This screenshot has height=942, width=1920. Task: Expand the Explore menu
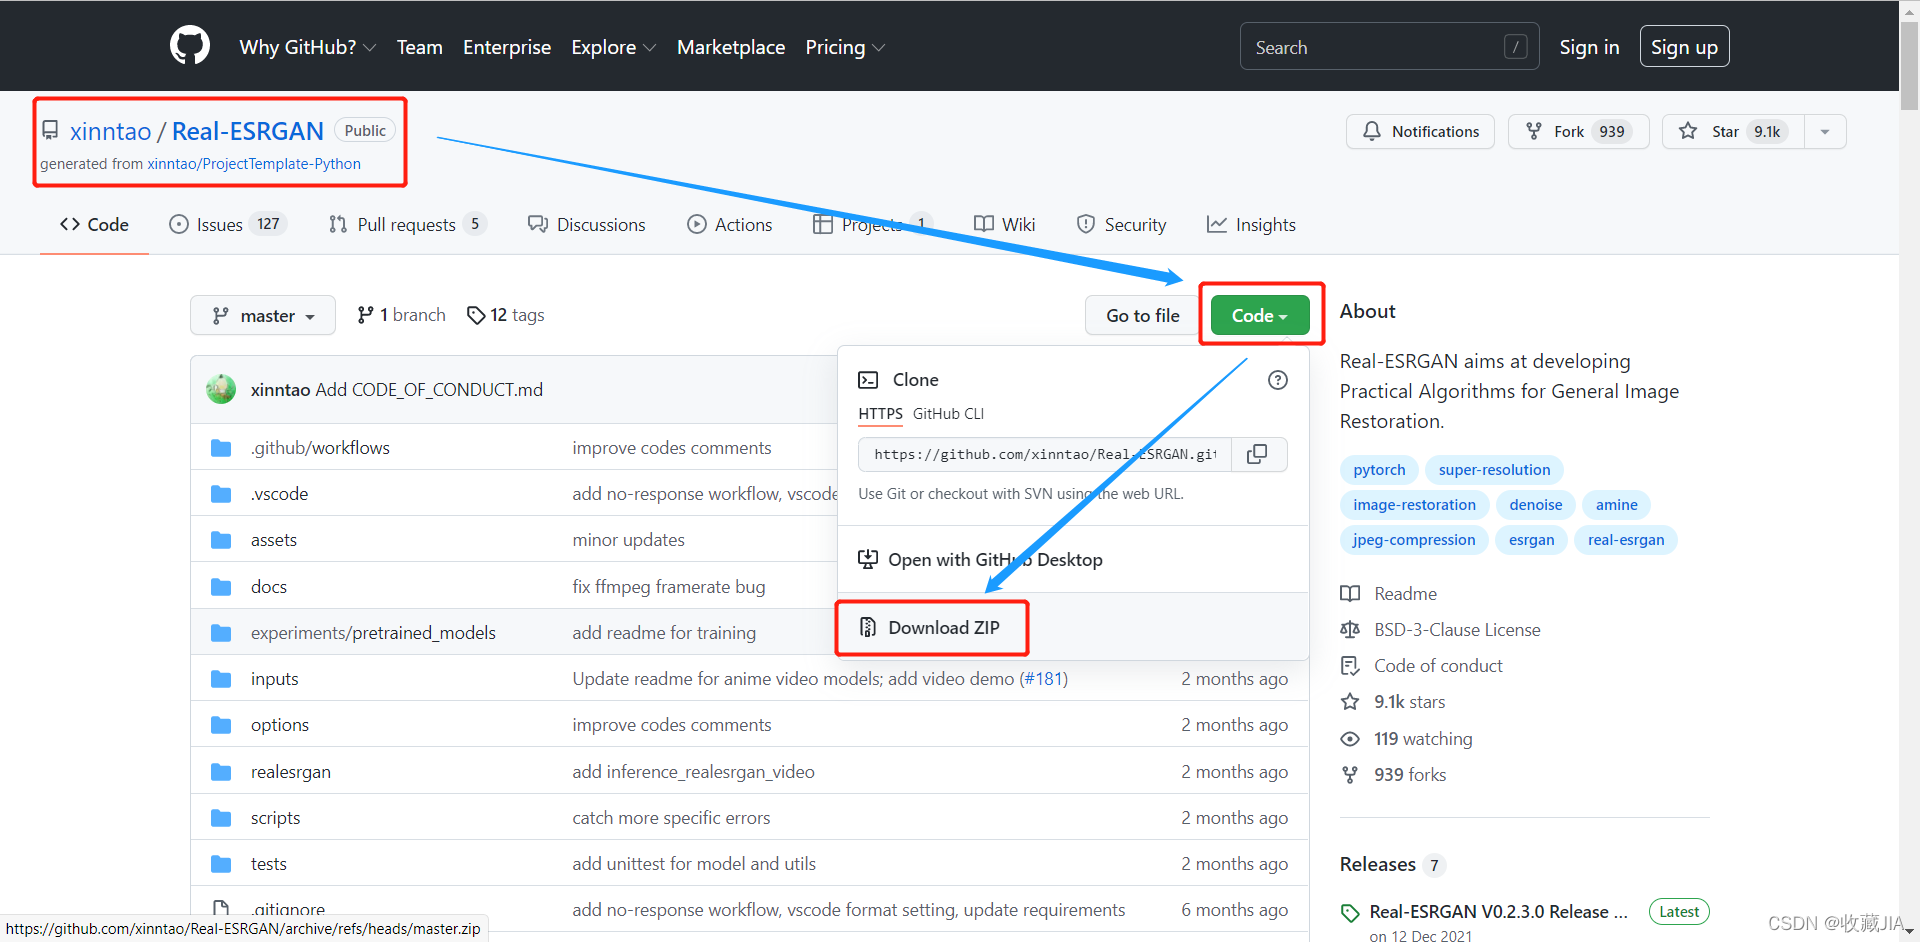pos(613,47)
